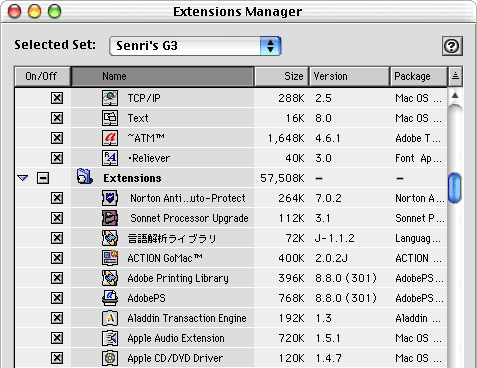Disable the Text control panel checkbox
The width and height of the screenshot is (477, 368).
[57, 118]
